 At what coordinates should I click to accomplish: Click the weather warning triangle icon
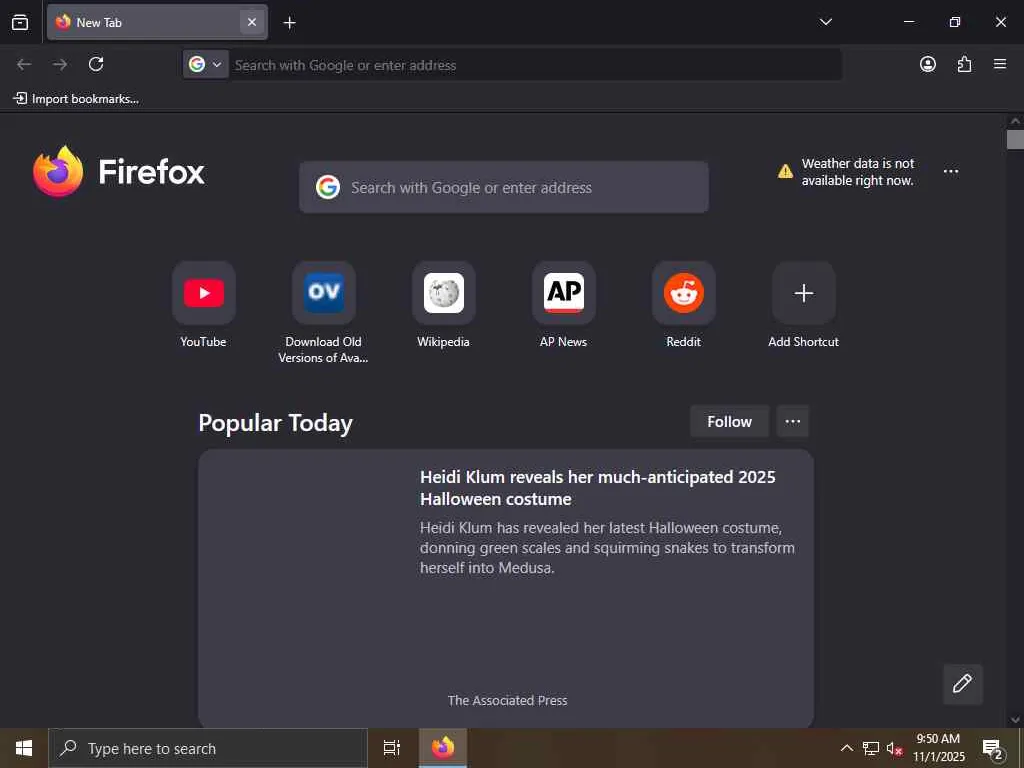[785, 171]
